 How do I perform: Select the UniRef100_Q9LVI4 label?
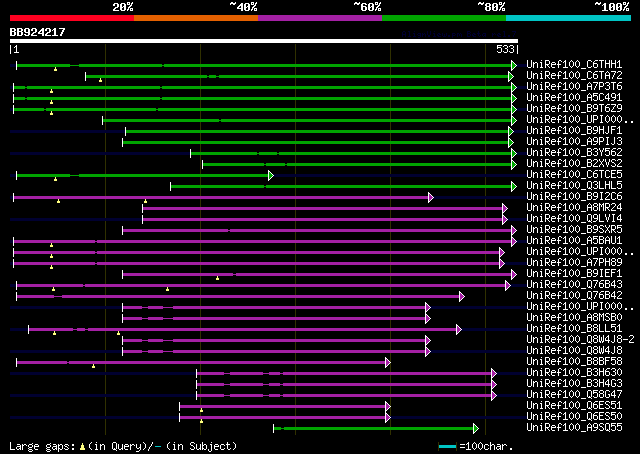click(x=574, y=219)
